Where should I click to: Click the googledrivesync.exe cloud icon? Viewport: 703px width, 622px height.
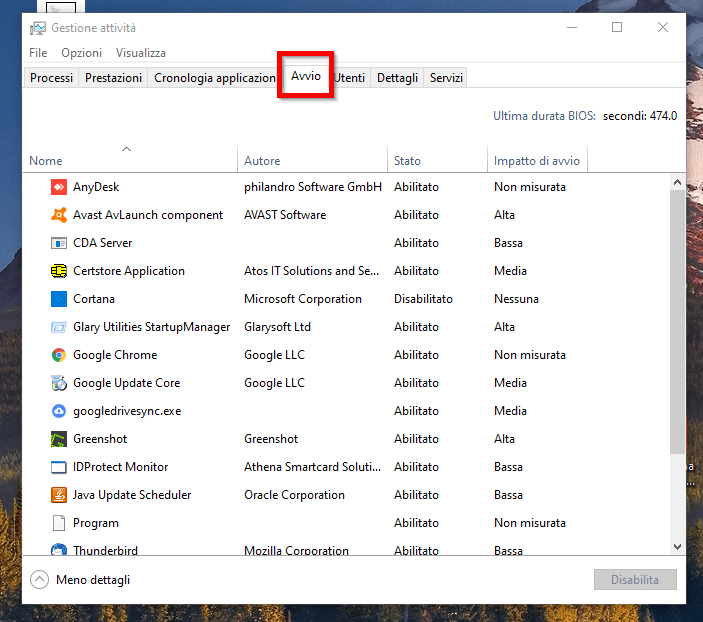[x=59, y=411]
